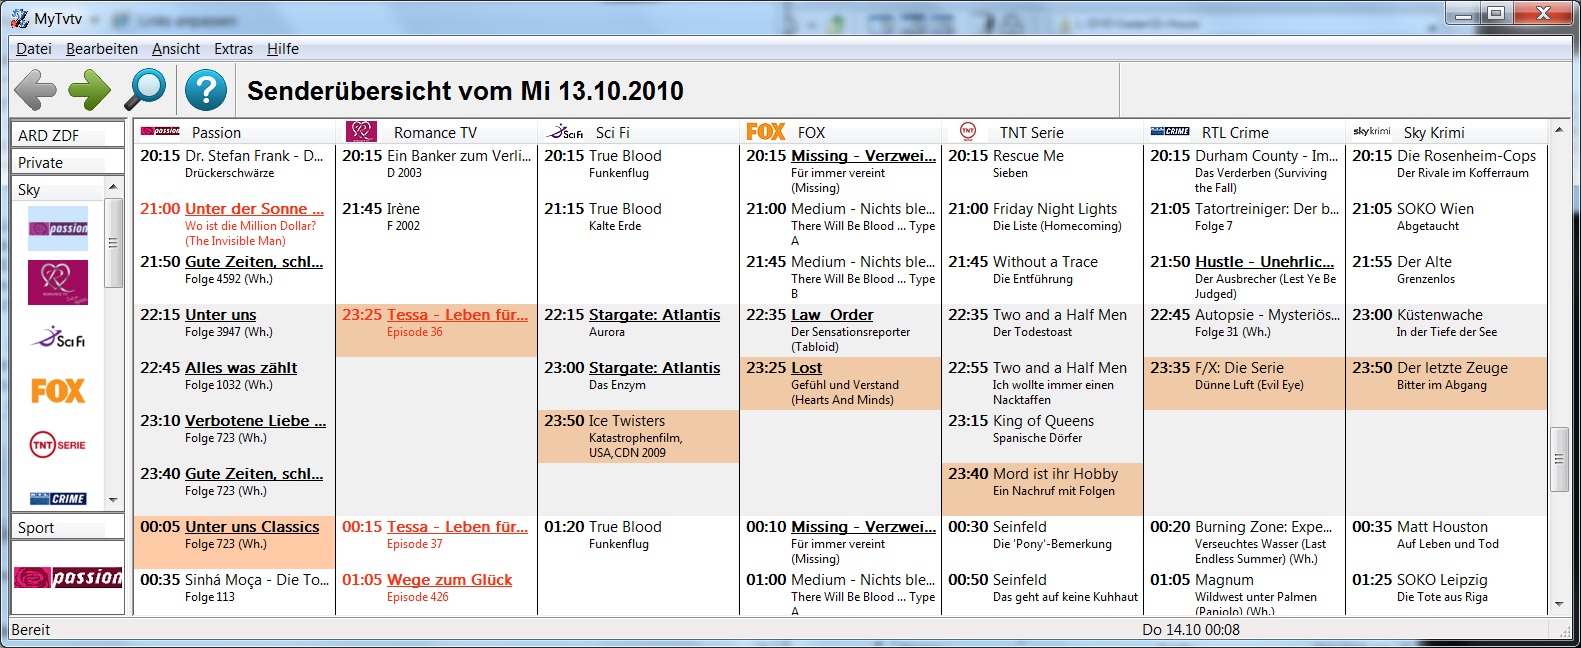Click programme grid vertical scrollbar thumb
The height and width of the screenshot is (648, 1581).
1558,459
